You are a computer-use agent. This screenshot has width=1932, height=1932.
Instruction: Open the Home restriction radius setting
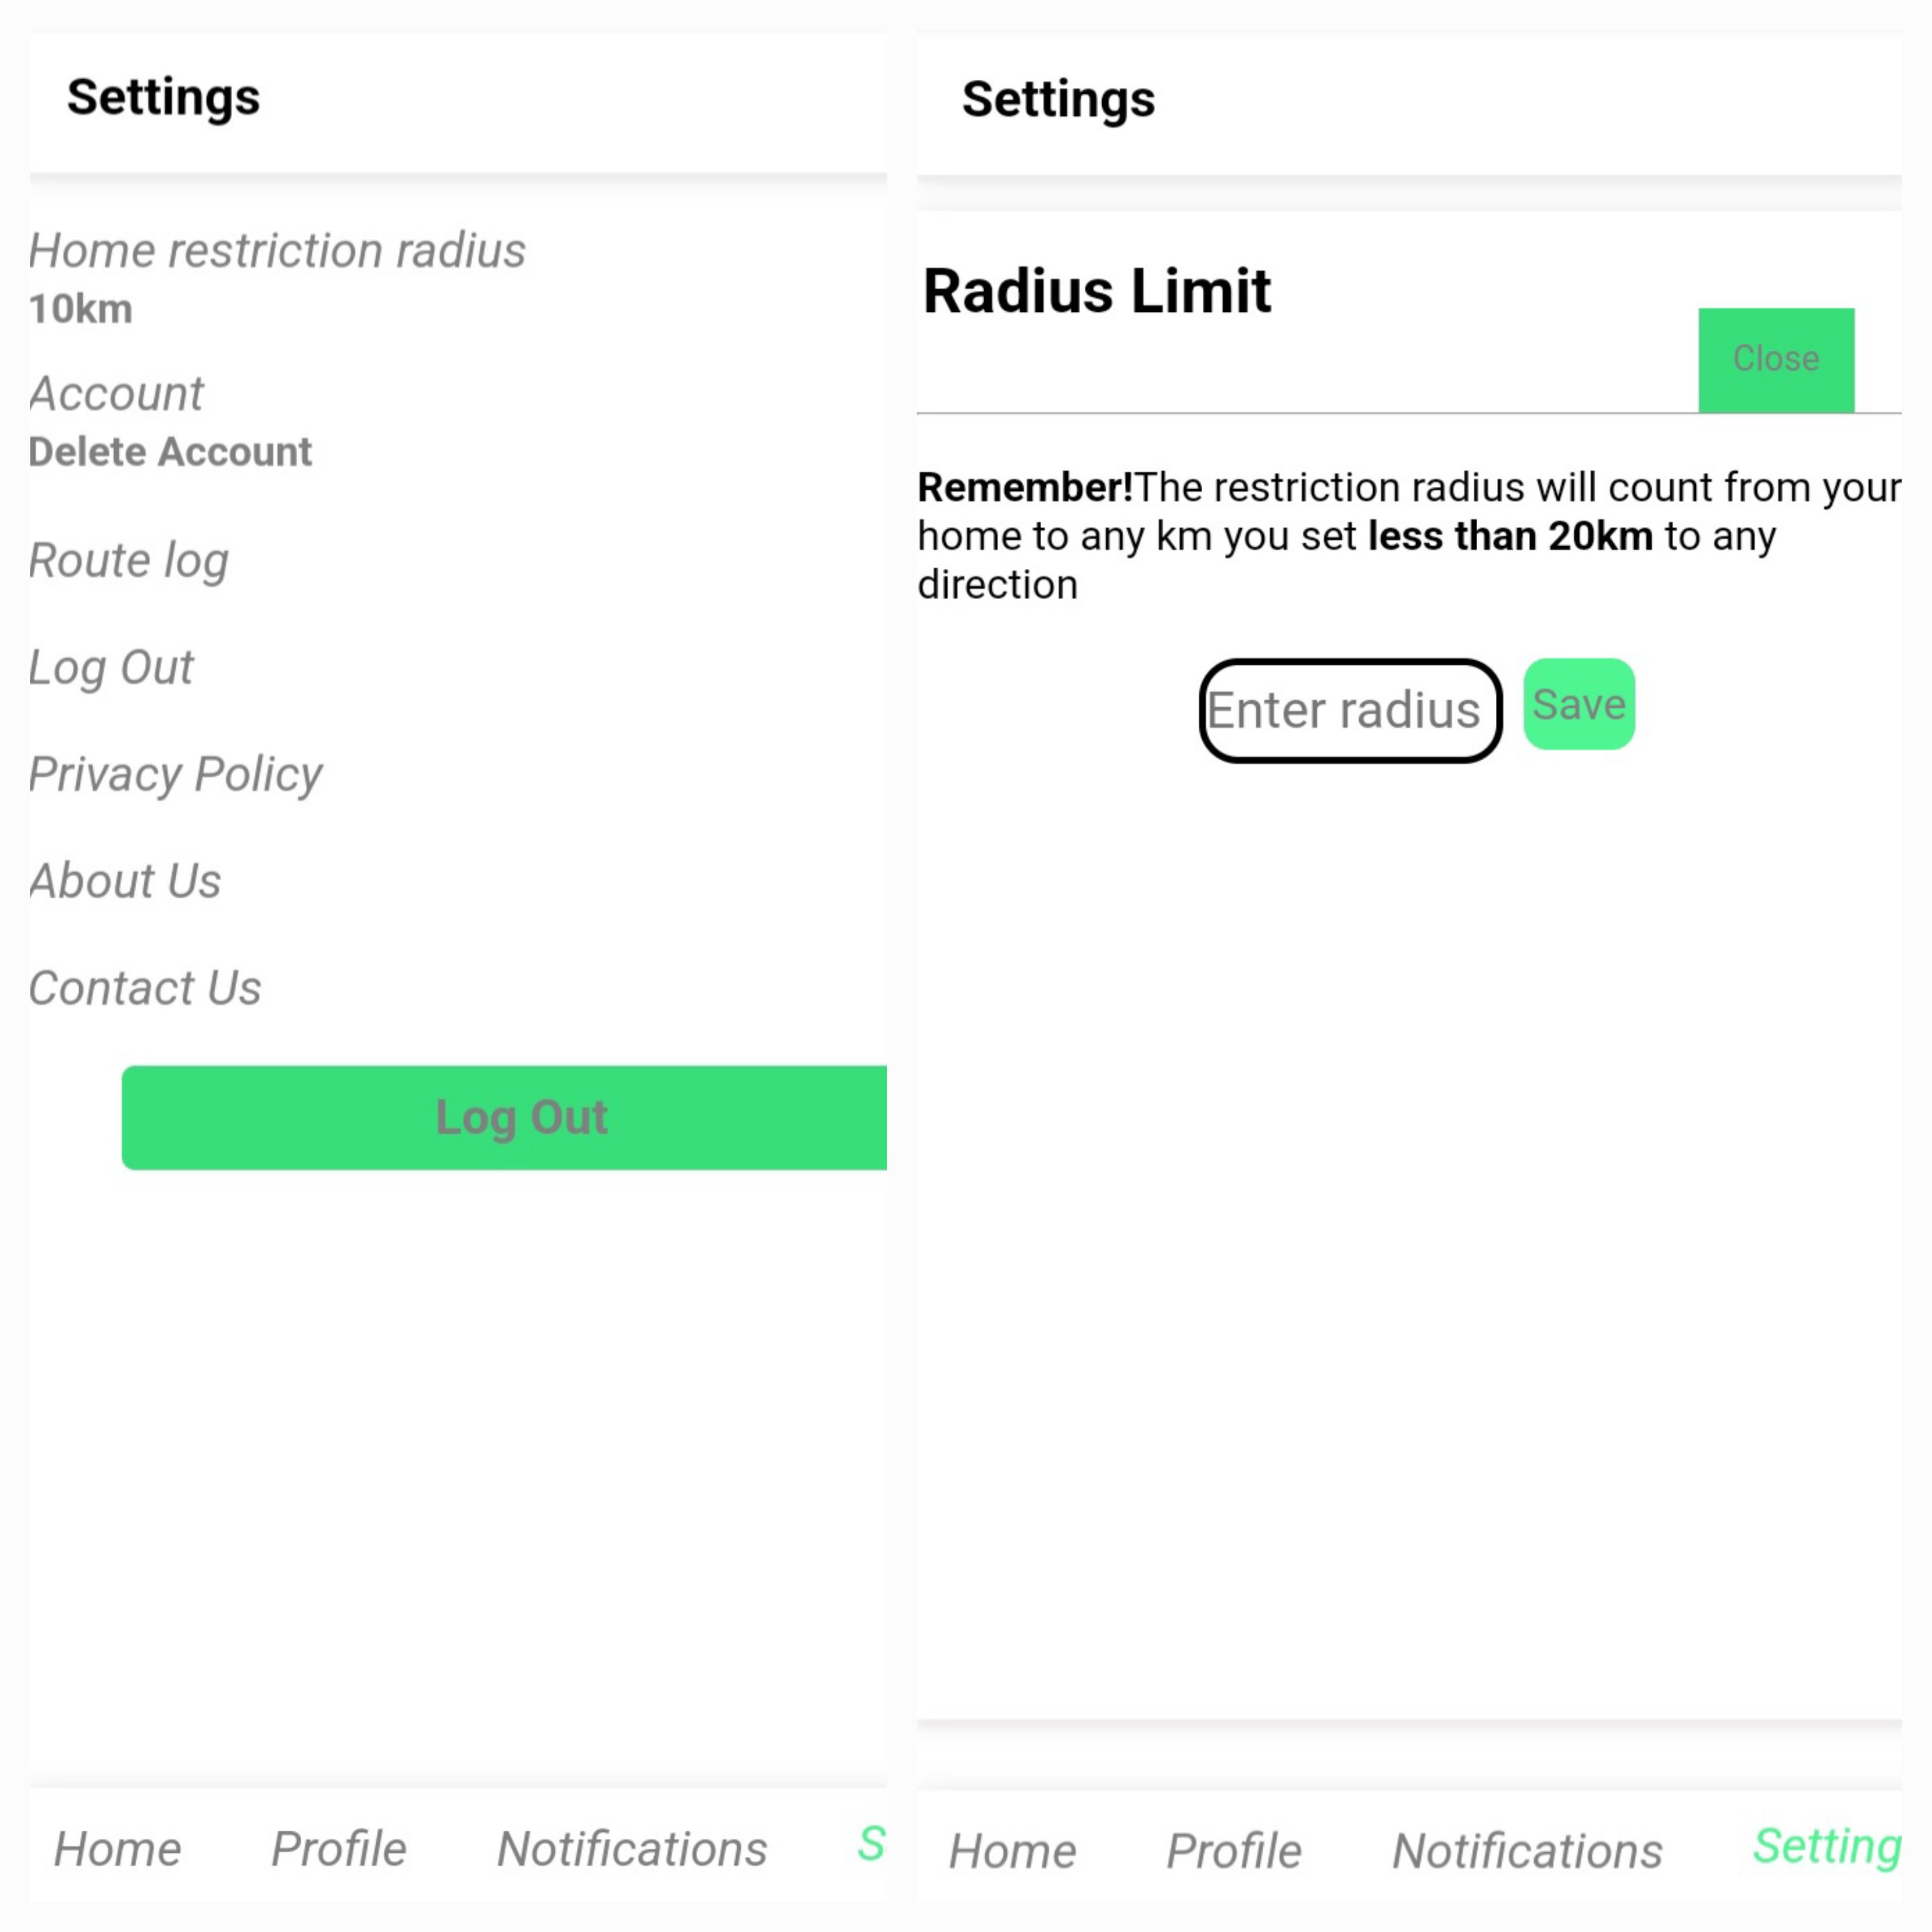[277, 251]
